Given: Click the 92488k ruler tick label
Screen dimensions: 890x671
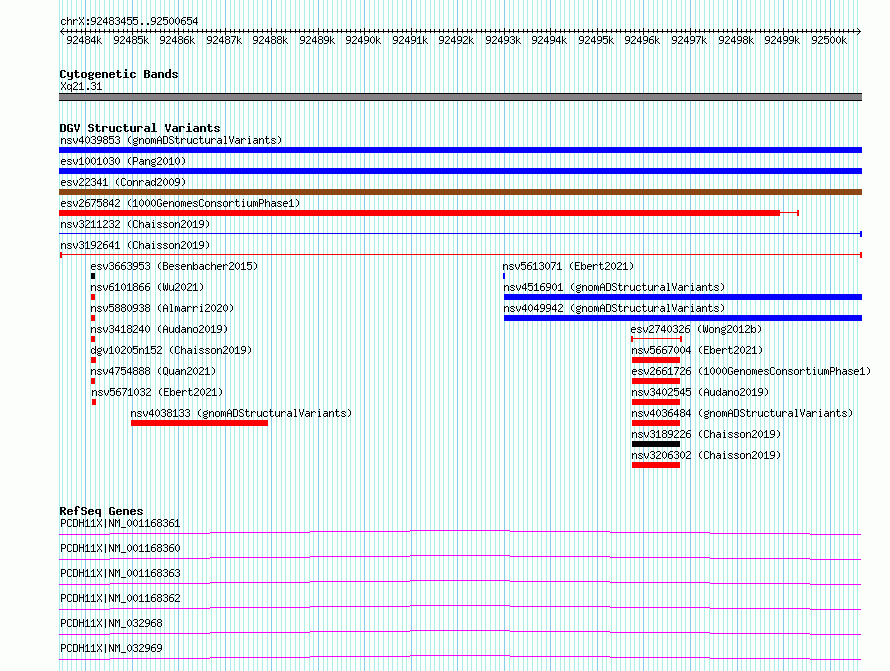Looking at the screenshot, I should 270,41.
